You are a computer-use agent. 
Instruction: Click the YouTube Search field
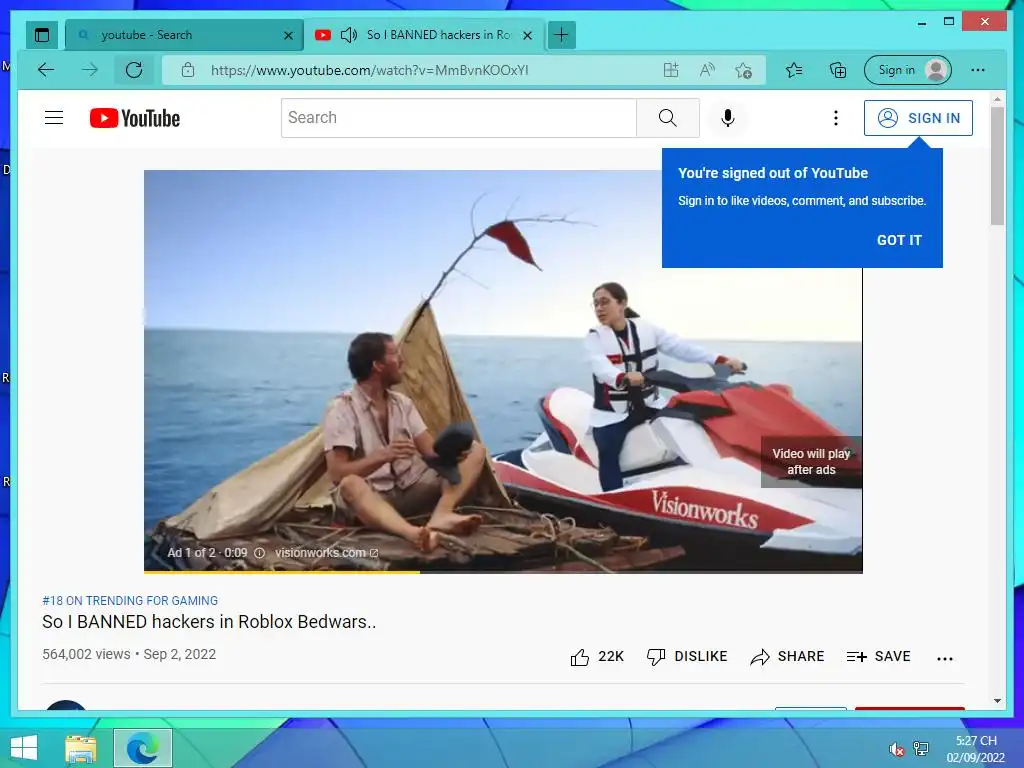pos(458,118)
